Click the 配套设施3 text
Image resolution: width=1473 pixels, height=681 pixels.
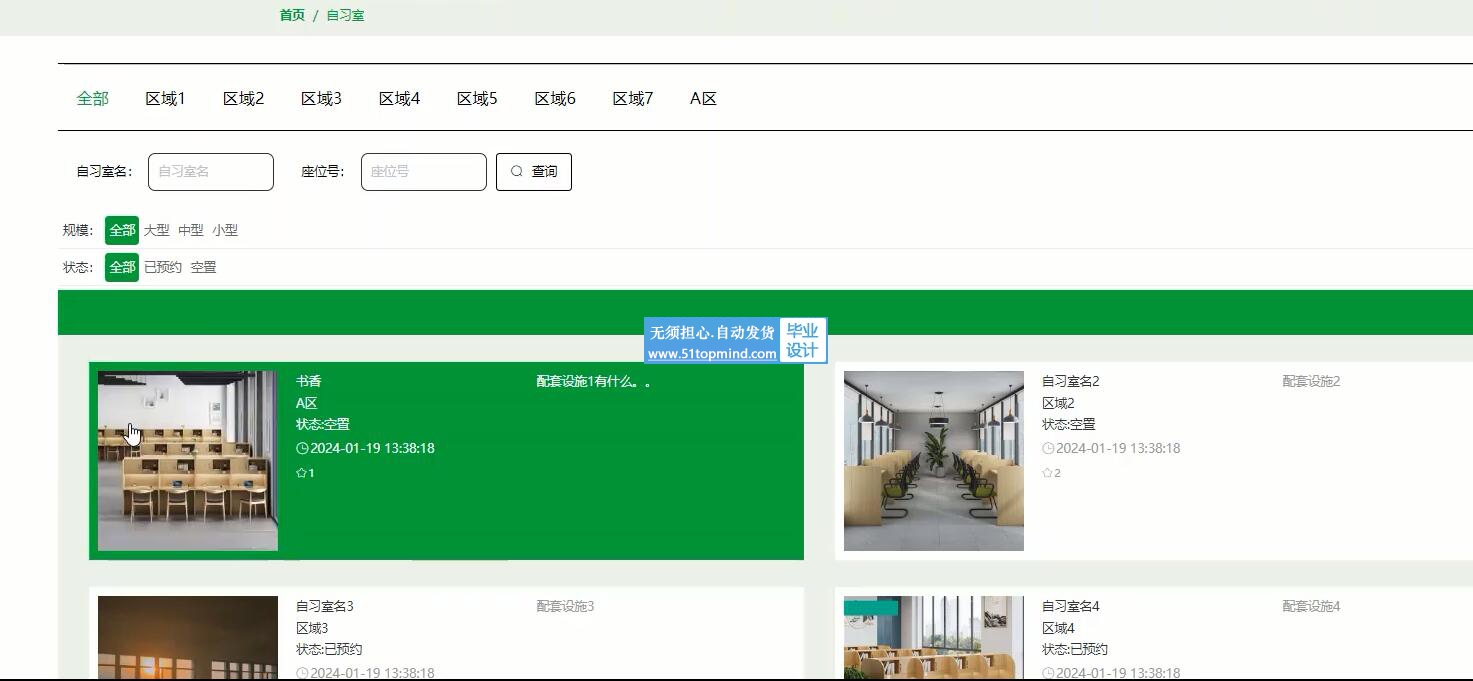click(x=565, y=606)
